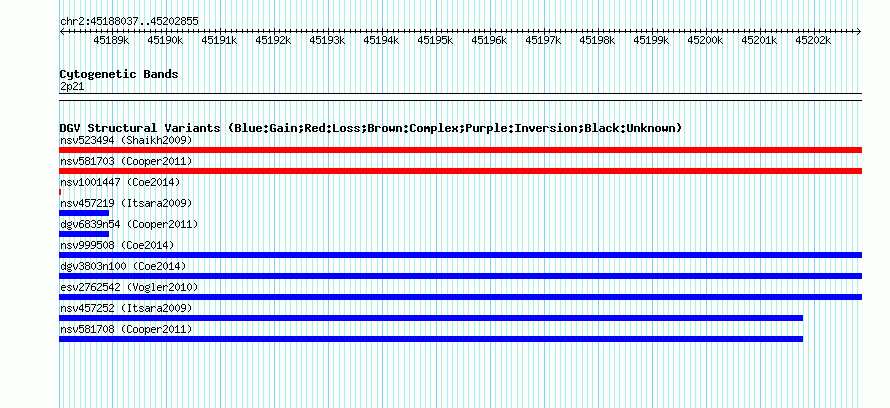Click the 45199k ruler tick label
The image size is (890, 408).
(652, 40)
